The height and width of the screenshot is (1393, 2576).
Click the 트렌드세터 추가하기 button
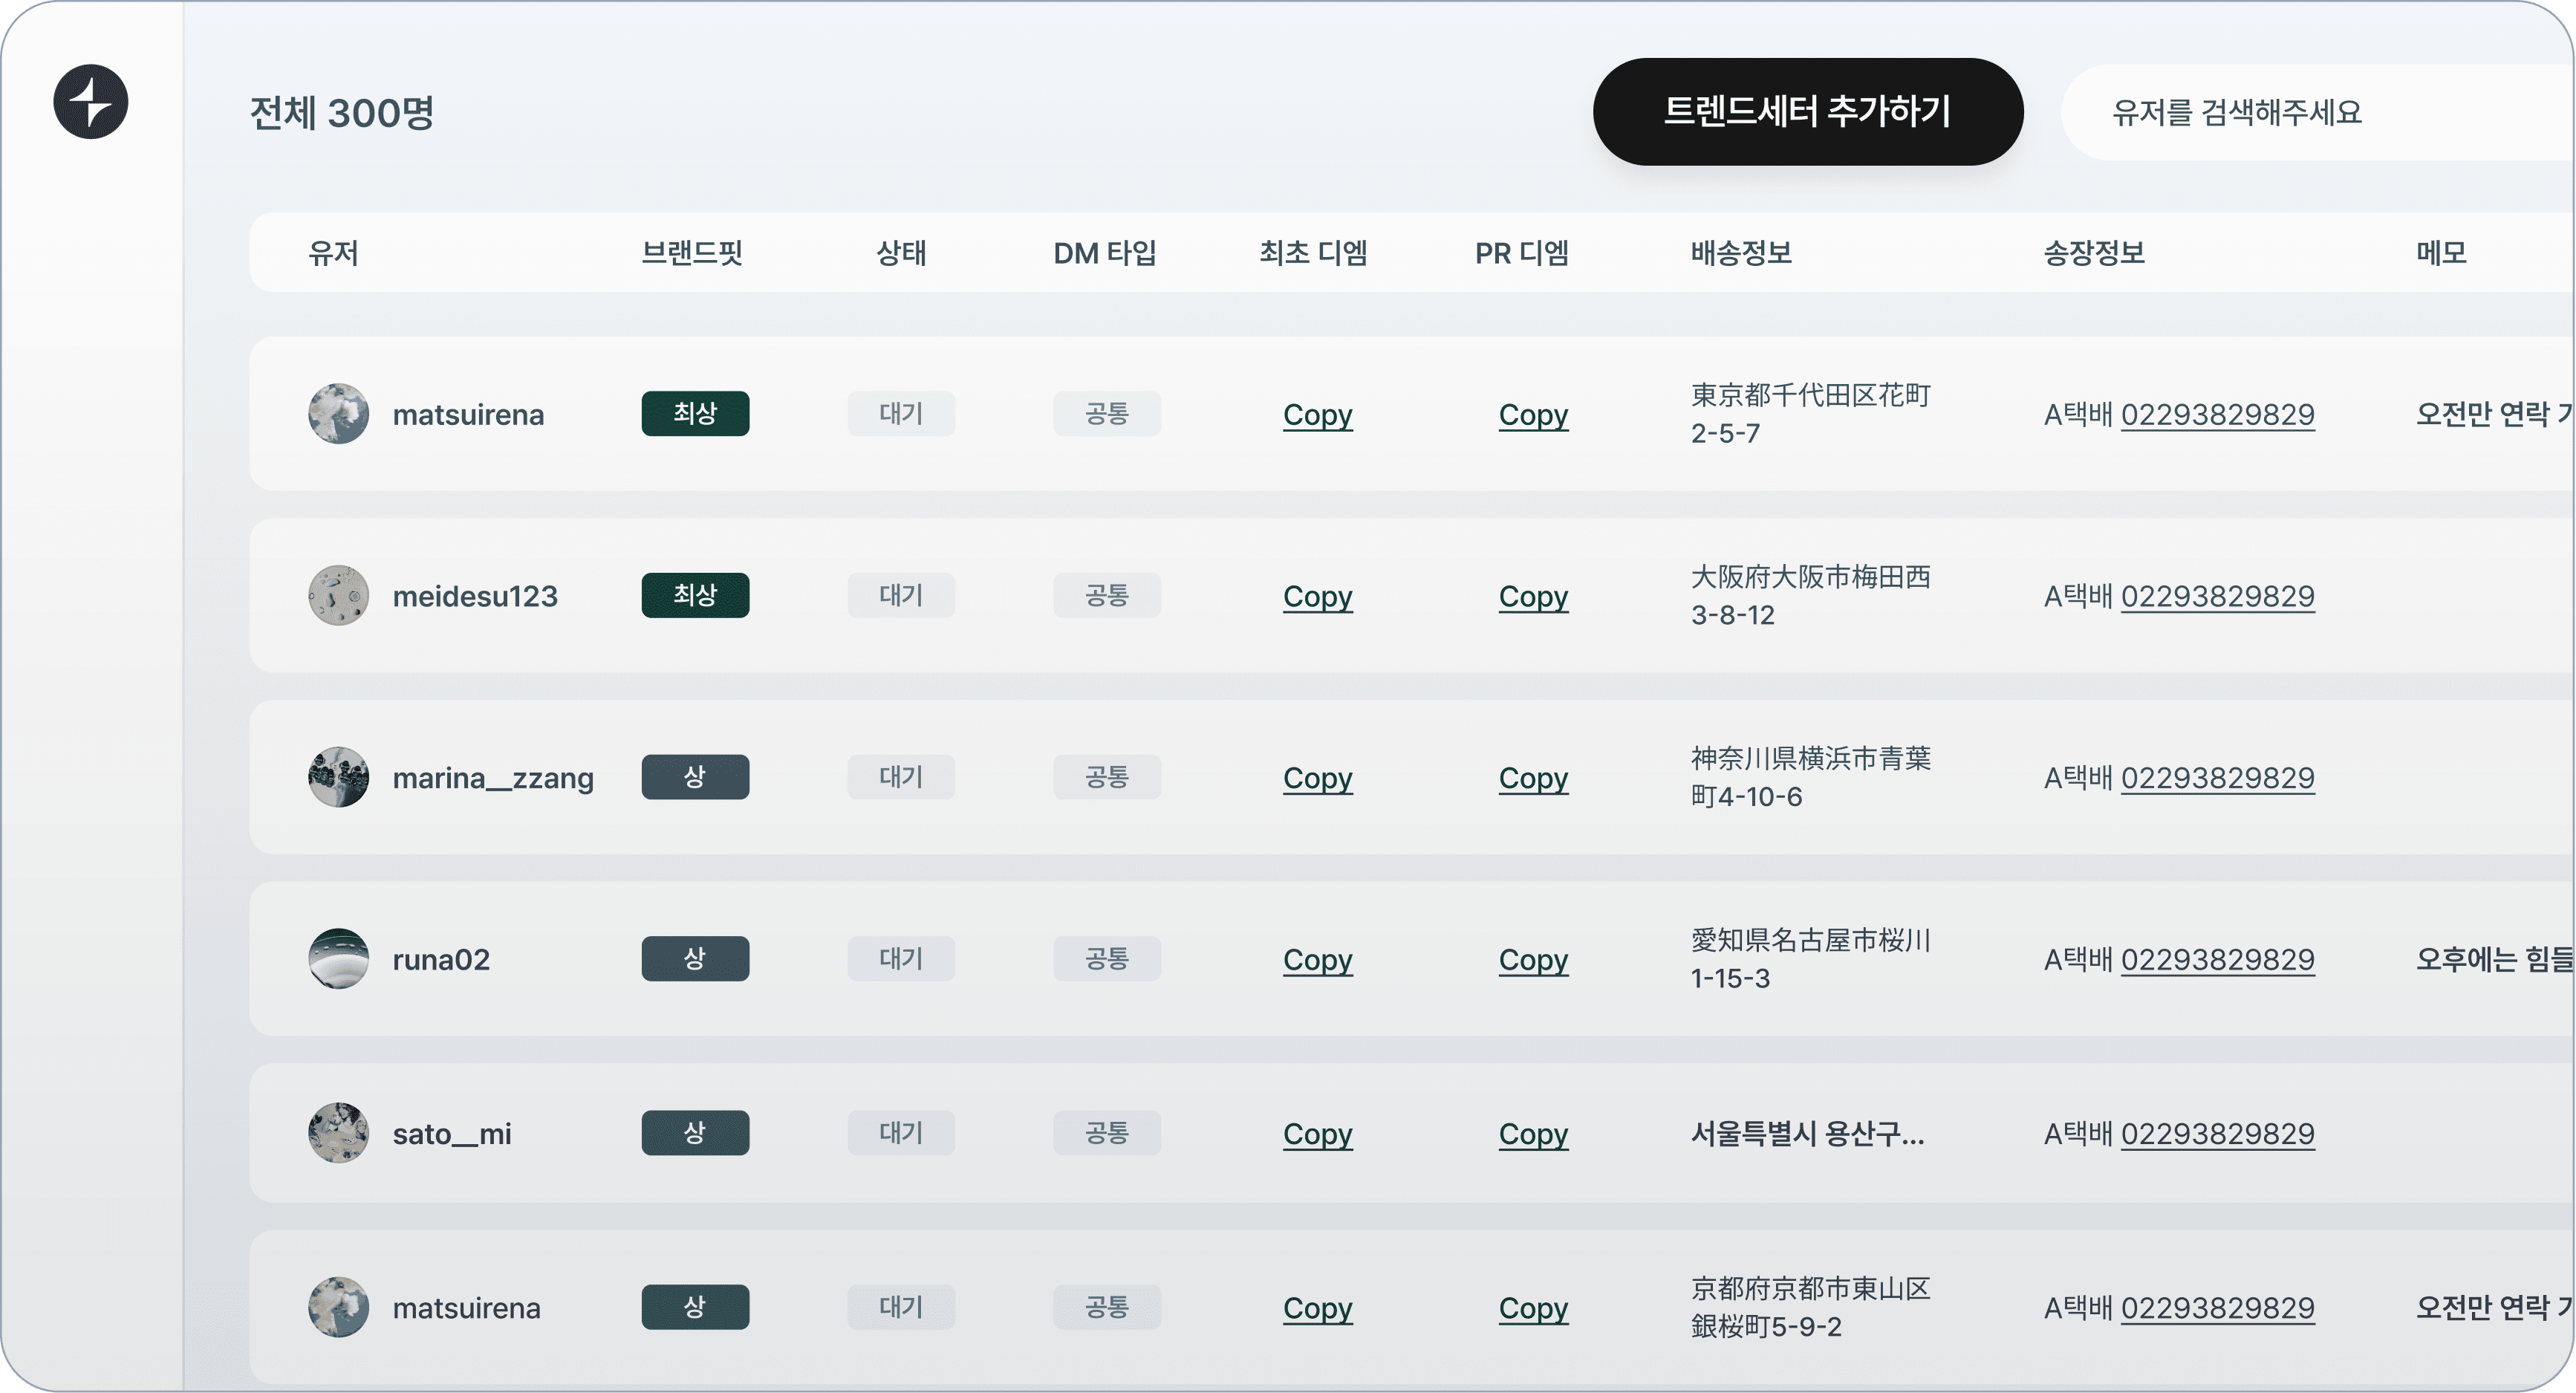(1808, 112)
